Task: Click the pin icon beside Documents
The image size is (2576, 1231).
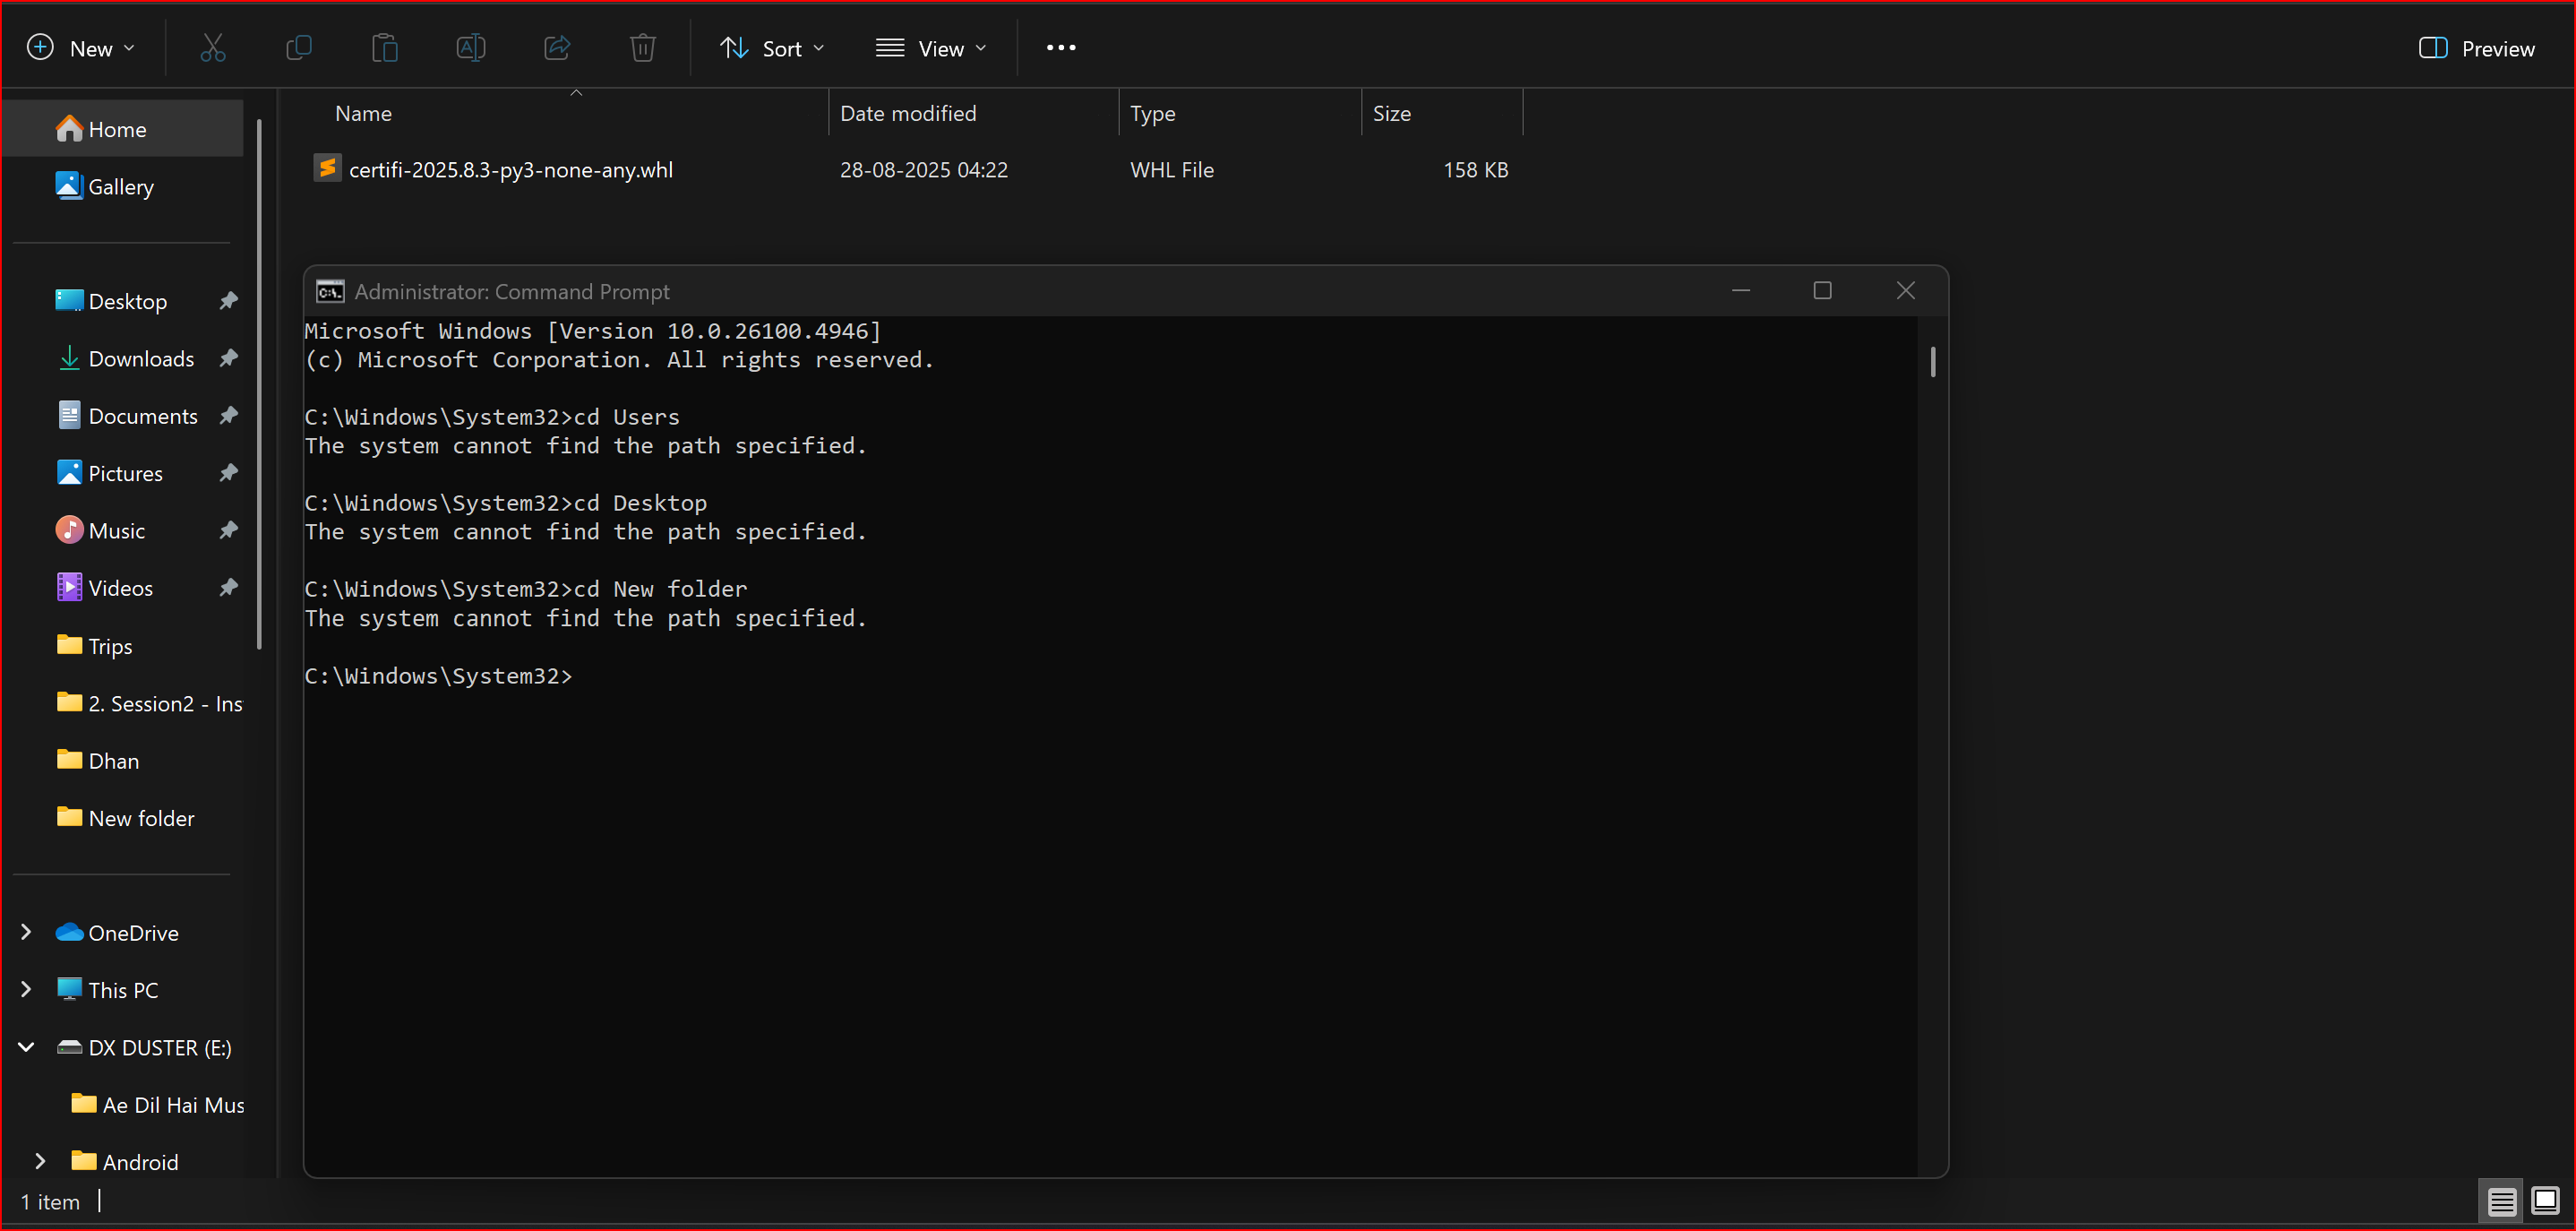Action: tap(228, 415)
